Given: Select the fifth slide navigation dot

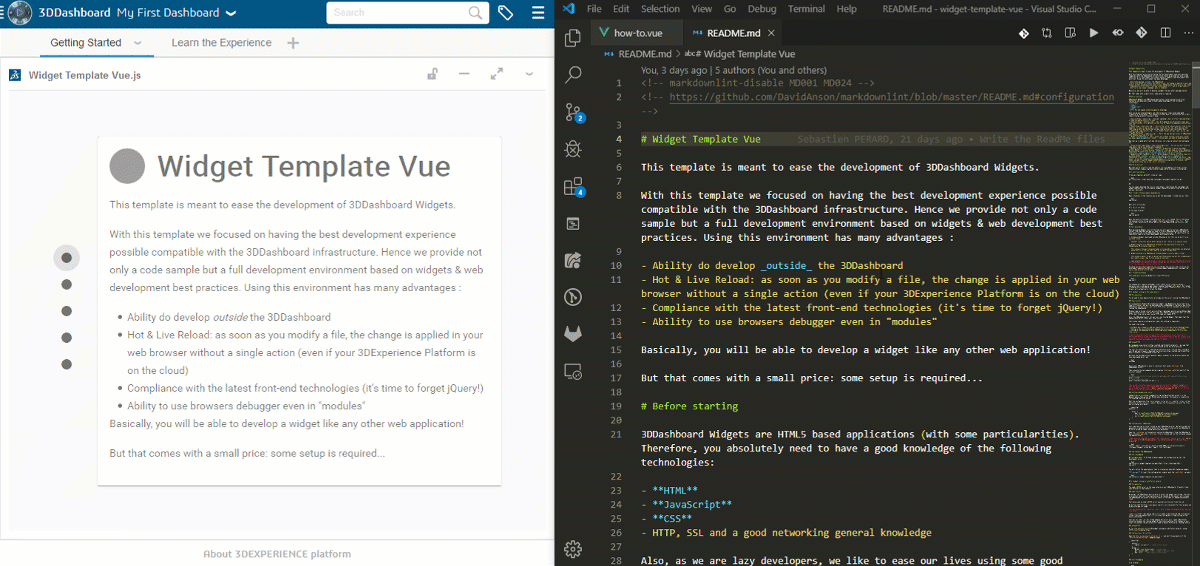Looking at the screenshot, I should tap(67, 365).
